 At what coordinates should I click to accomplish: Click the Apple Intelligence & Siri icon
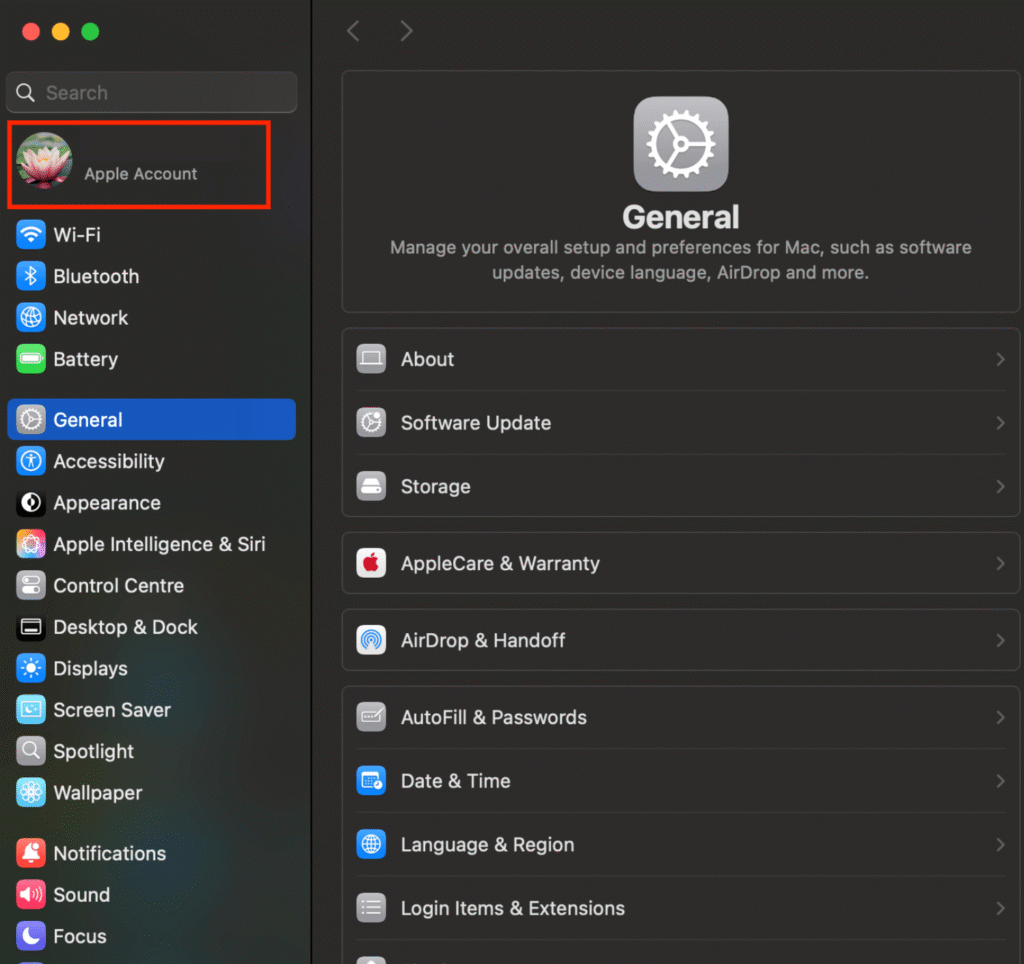pyautogui.click(x=31, y=544)
